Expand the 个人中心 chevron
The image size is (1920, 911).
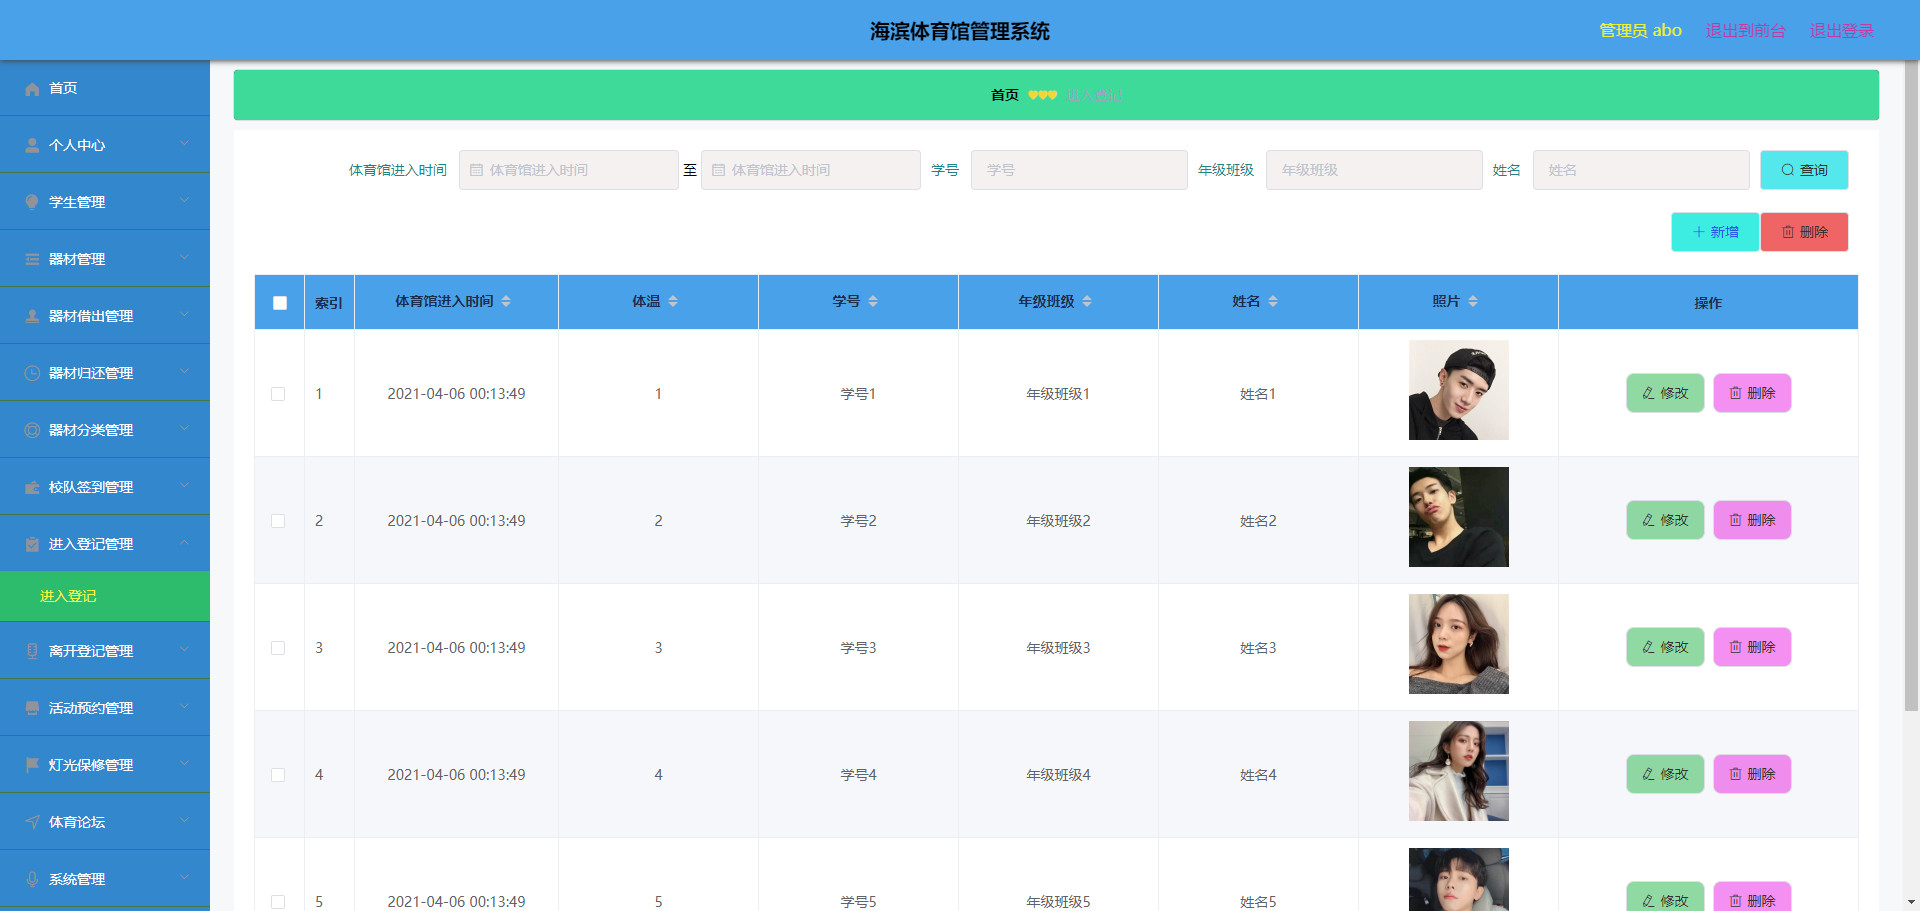(x=185, y=144)
